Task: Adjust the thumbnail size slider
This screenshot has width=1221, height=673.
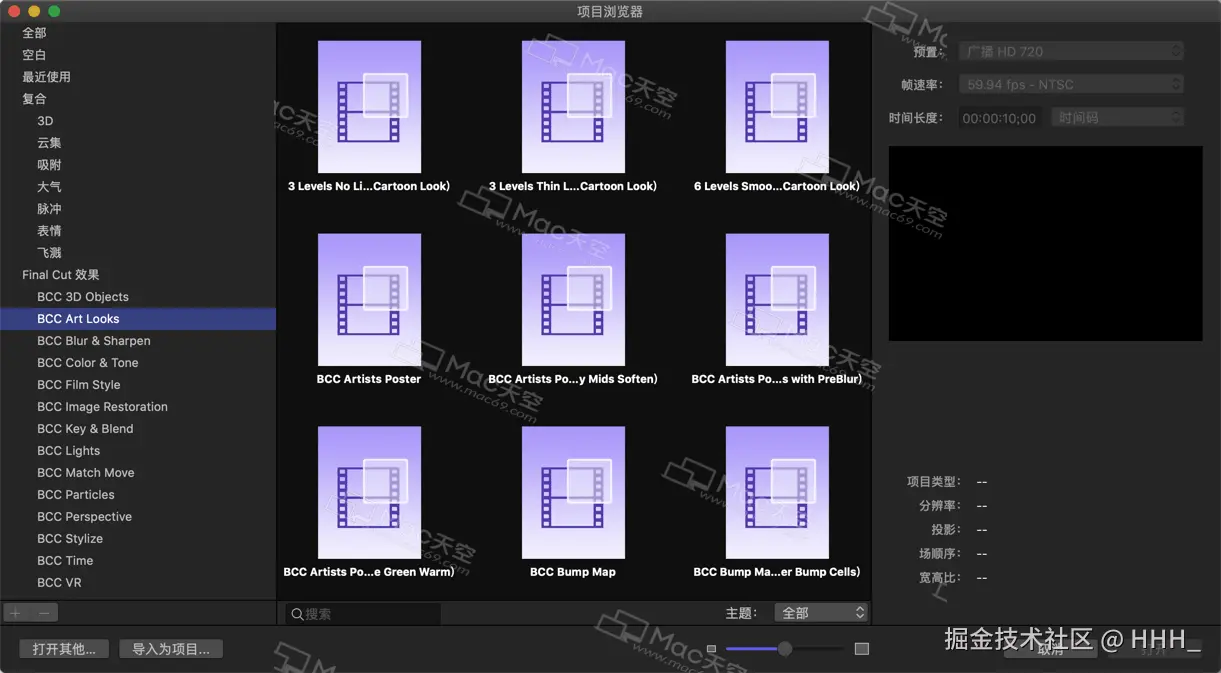Action: 785,649
